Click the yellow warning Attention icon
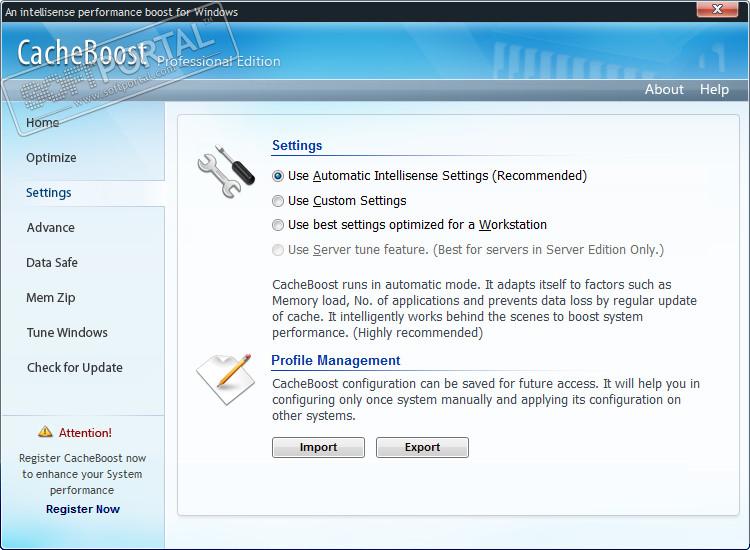This screenshot has height=550, width=750. click(45, 432)
